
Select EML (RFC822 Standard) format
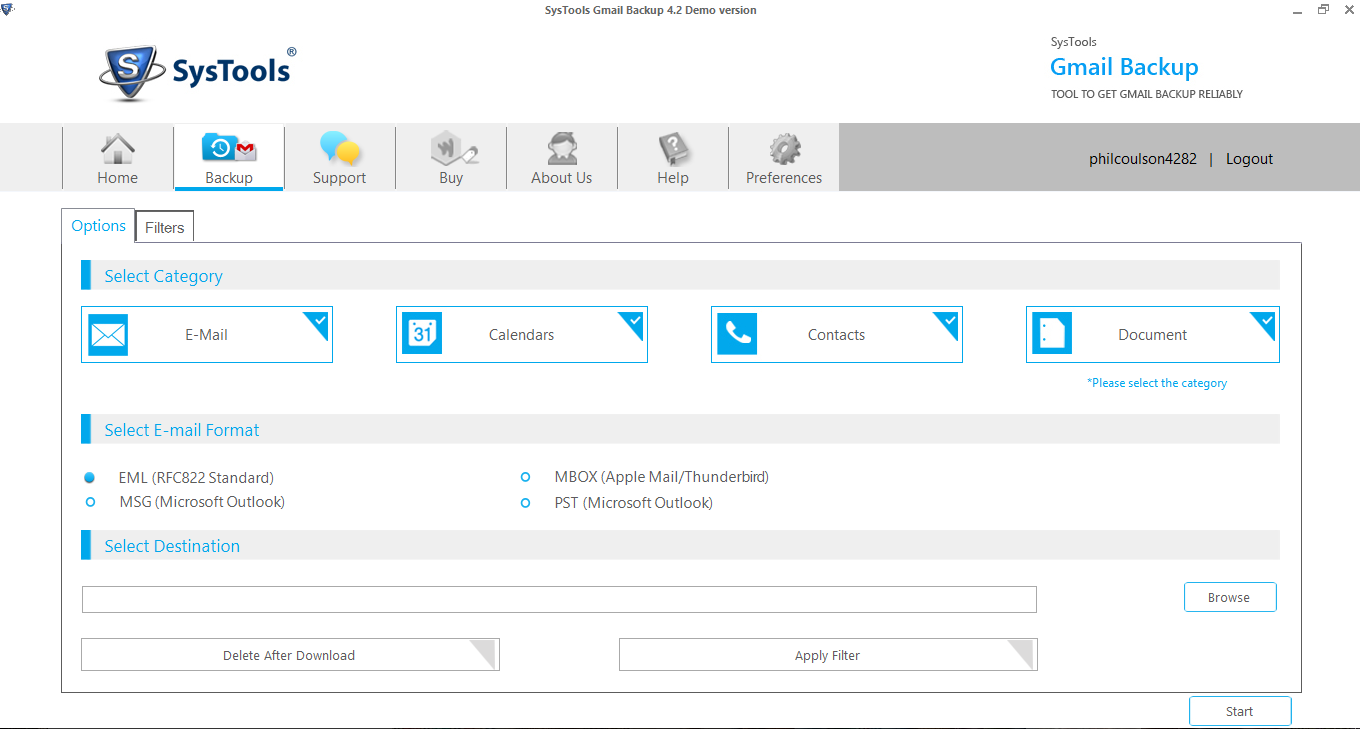[90, 478]
